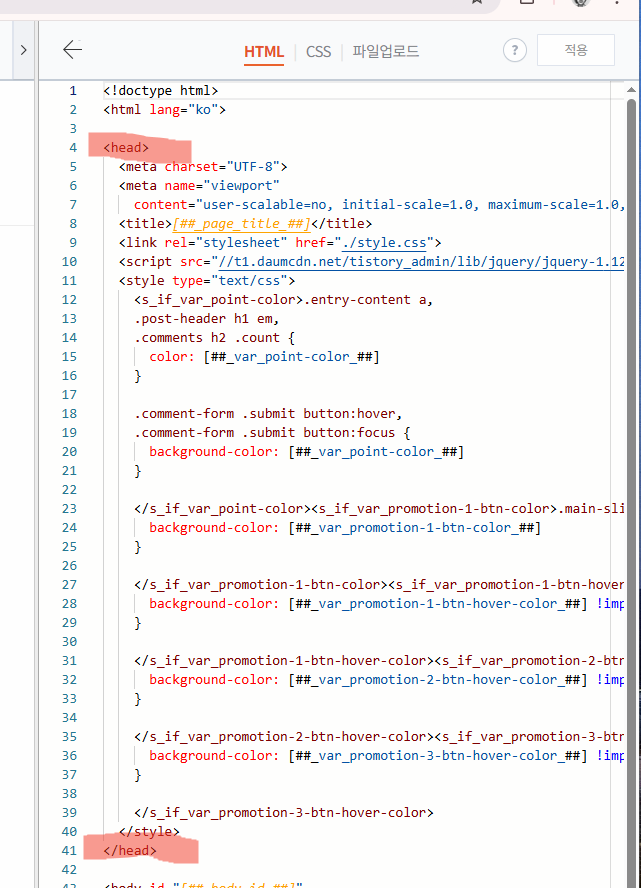The width and height of the screenshot is (641, 888).
Task: Click the closing </head> tag
Action: [x=130, y=850]
